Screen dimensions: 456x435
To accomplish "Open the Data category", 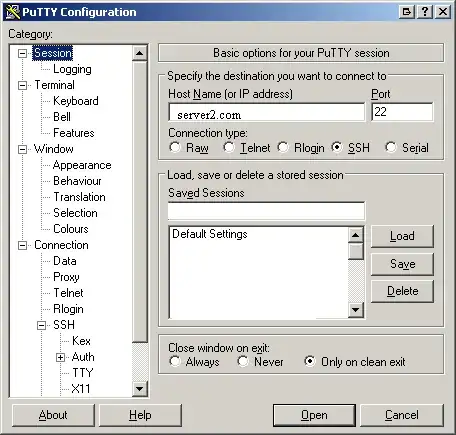I will coord(65,261).
